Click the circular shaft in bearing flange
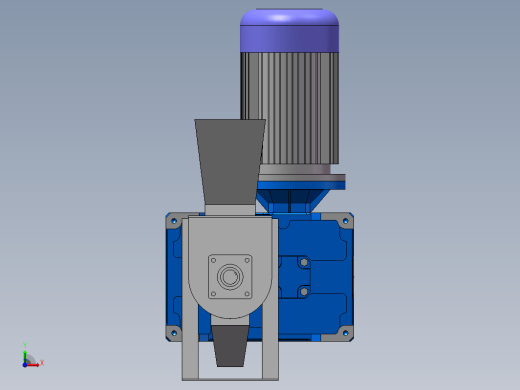Screen dimensions: 520x390 230,277
